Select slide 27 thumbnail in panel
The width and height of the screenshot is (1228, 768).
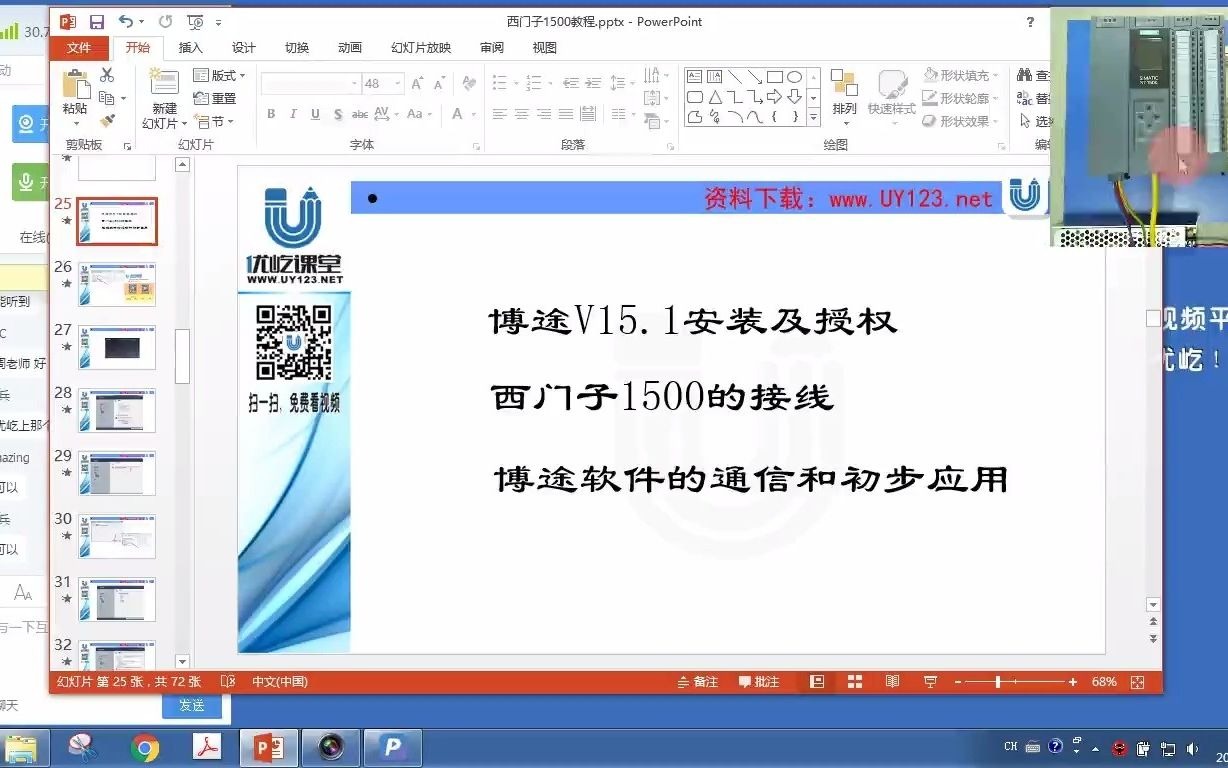pyautogui.click(x=117, y=347)
